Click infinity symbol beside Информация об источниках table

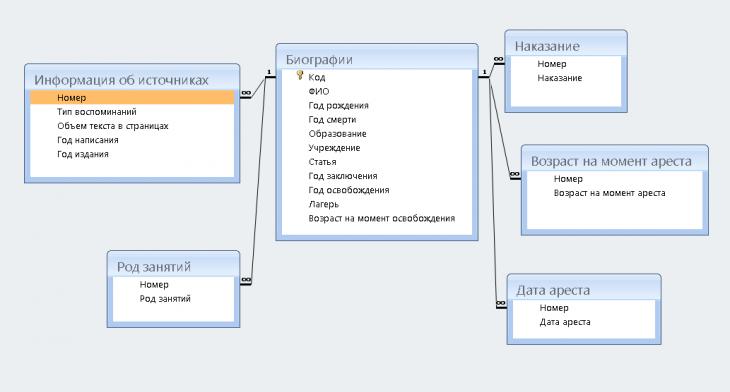246,94
